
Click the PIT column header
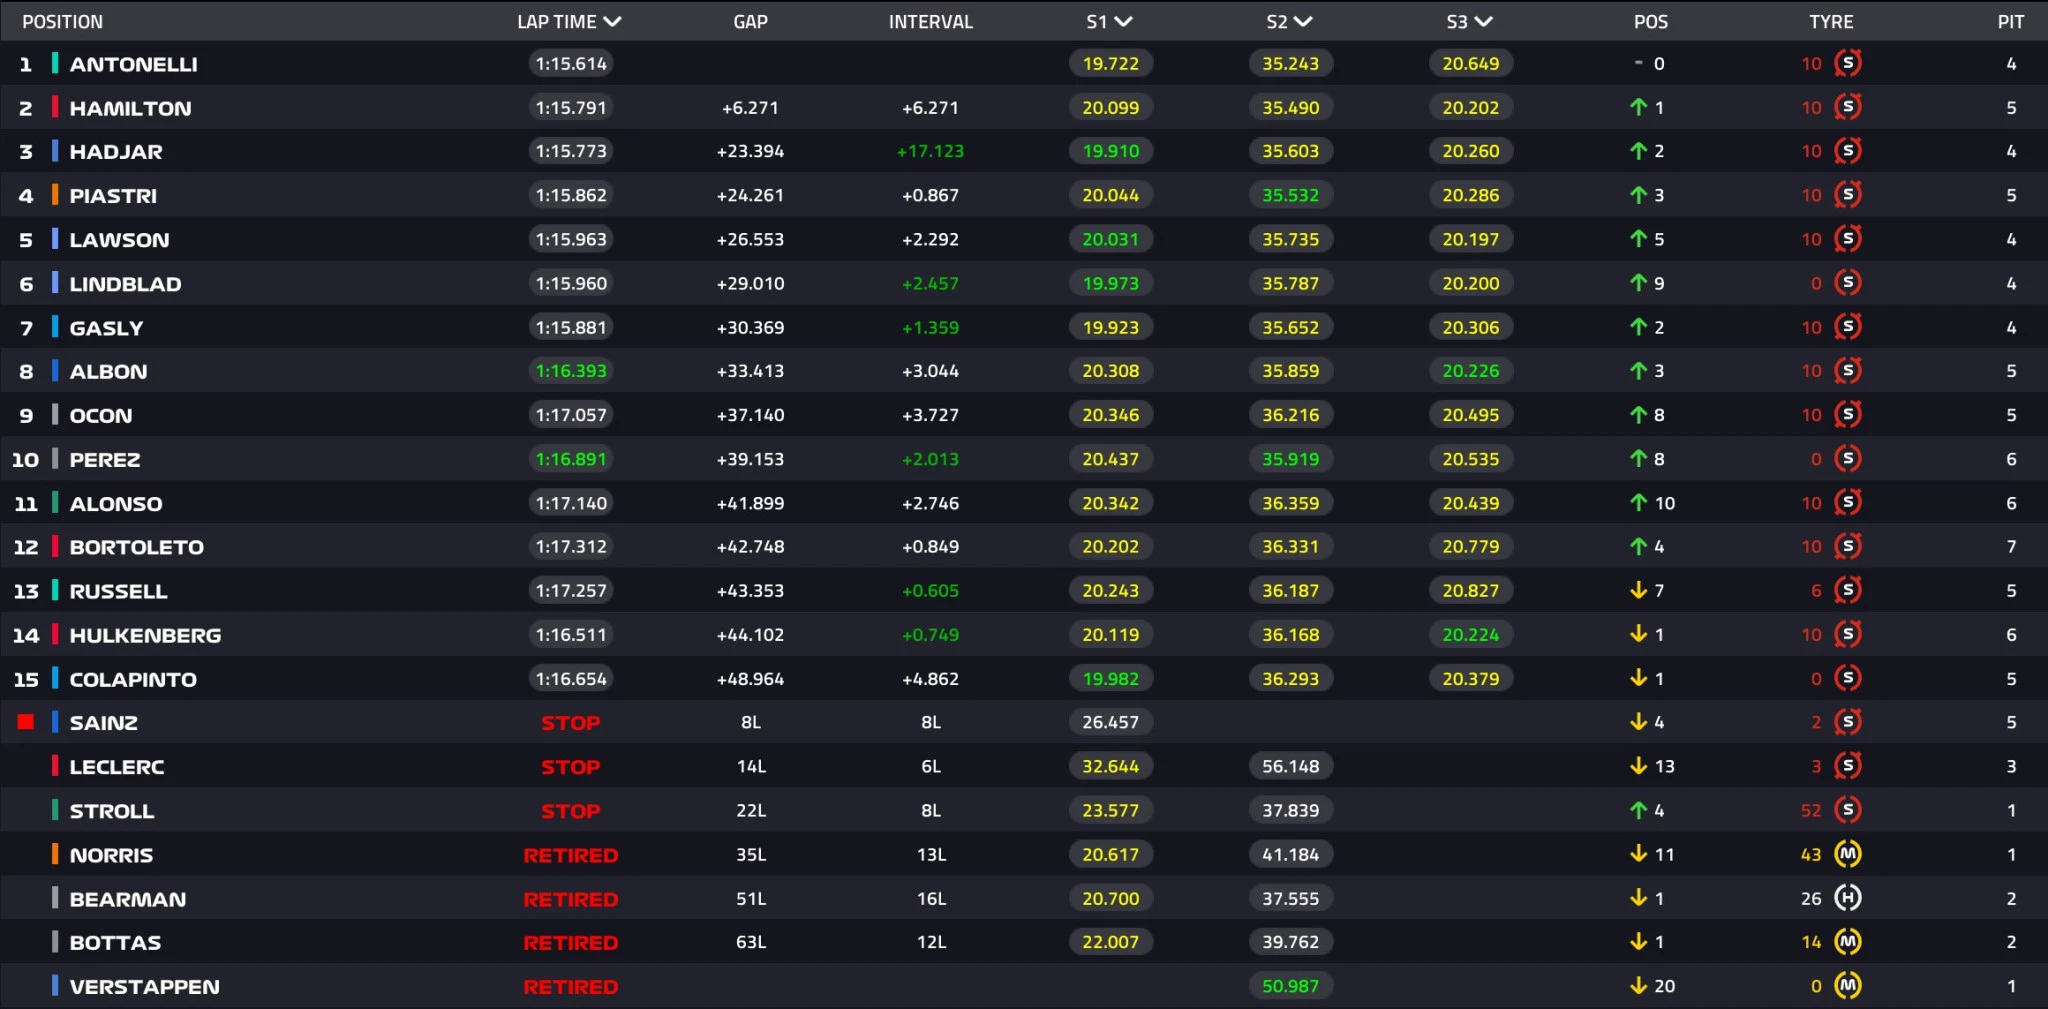click(x=2011, y=22)
